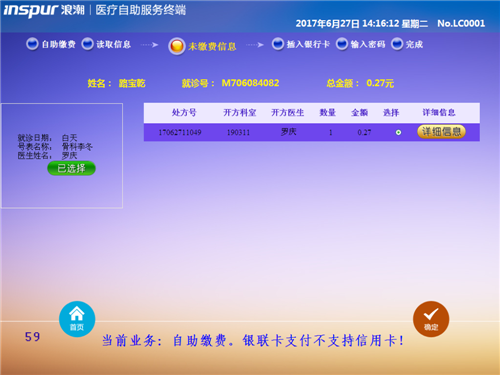
Task: Click the 就诊号 M706084082 text
Action: [230, 83]
